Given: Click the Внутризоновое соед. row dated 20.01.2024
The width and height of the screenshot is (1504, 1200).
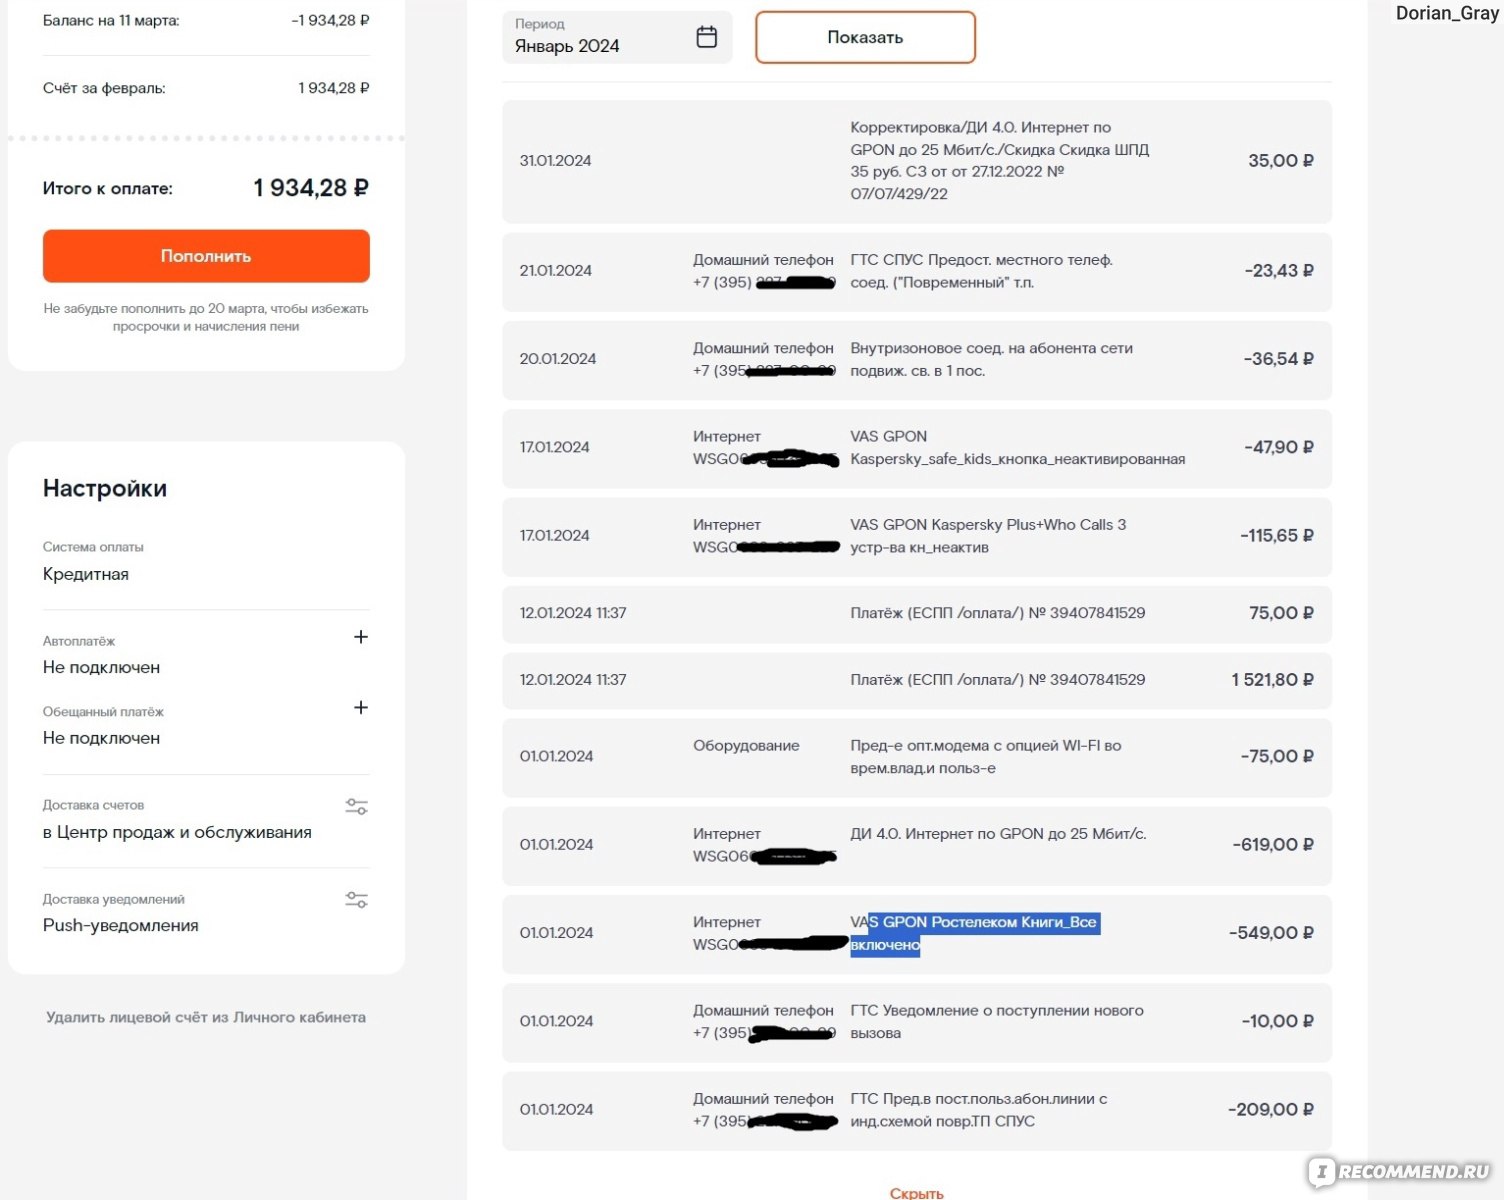Looking at the screenshot, I should point(917,359).
